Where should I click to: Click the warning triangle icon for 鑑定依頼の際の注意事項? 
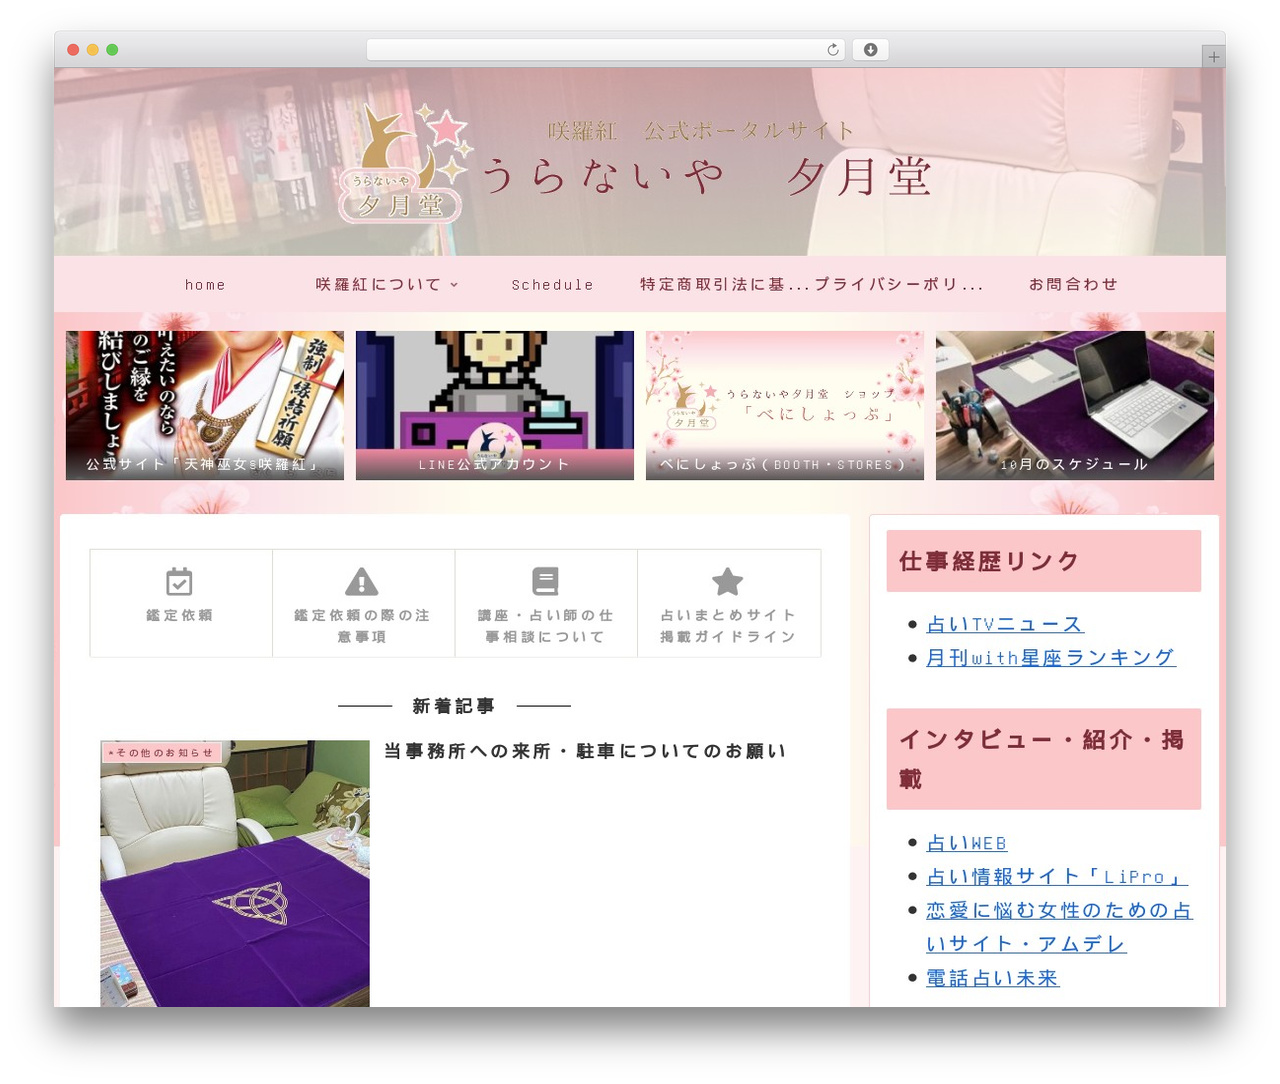coord(362,581)
